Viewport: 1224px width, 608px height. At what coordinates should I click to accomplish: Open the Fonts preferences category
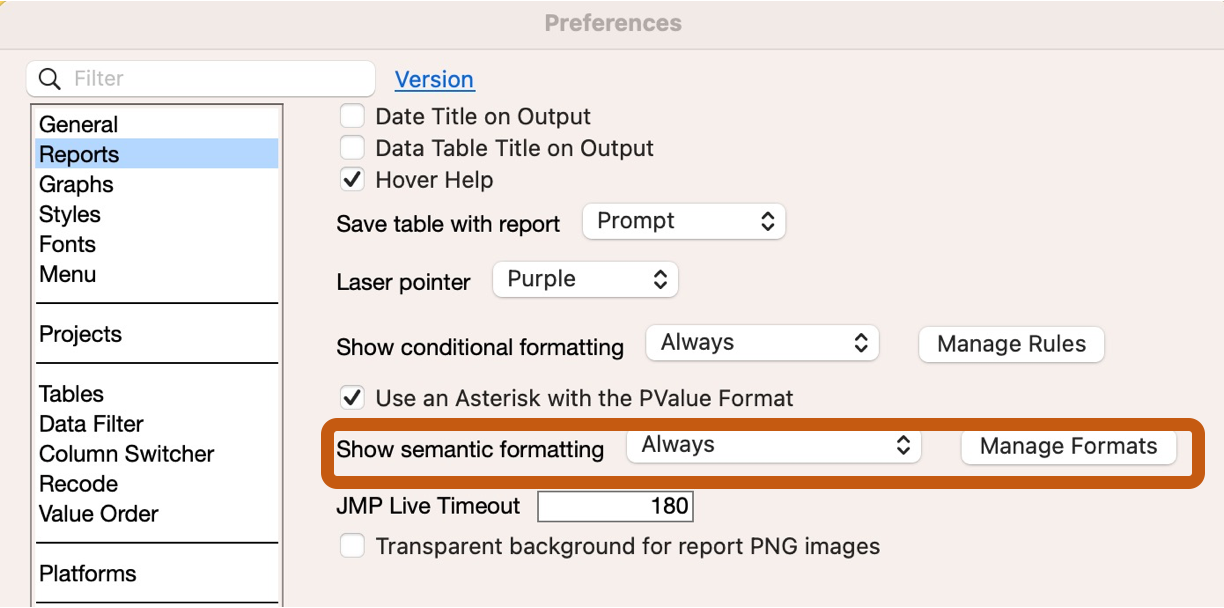point(66,244)
